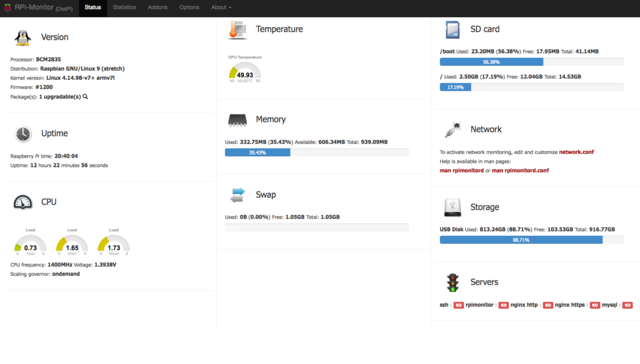The width and height of the screenshot is (640, 364).
Task: Open the Status tab
Action: point(93,7)
